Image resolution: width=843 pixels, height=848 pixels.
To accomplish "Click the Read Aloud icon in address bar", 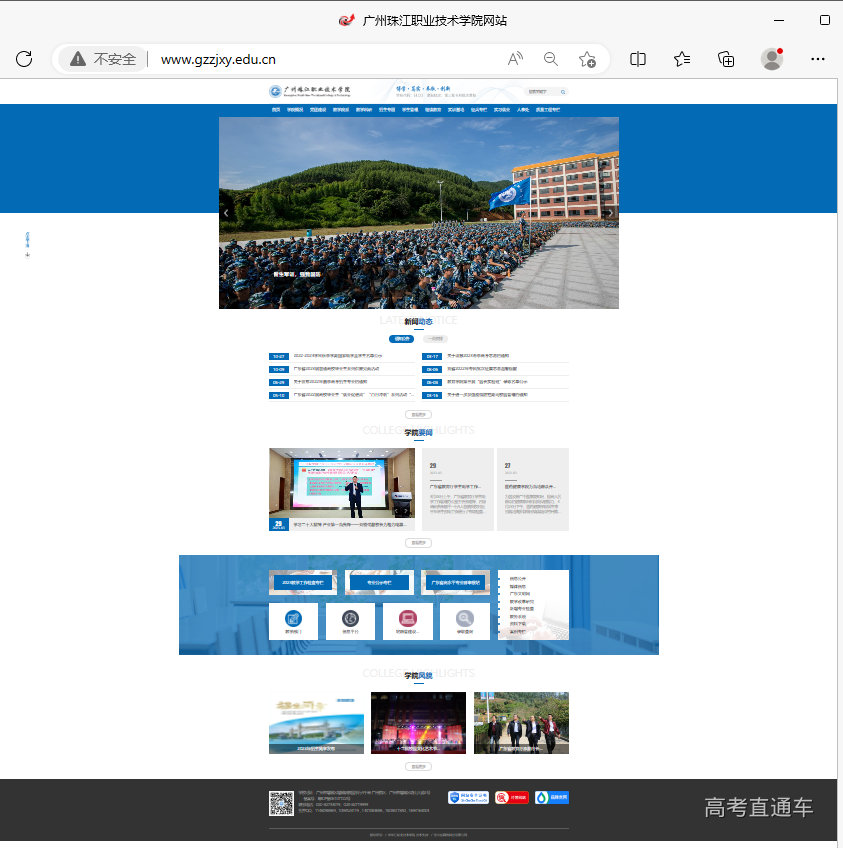I will [x=515, y=59].
